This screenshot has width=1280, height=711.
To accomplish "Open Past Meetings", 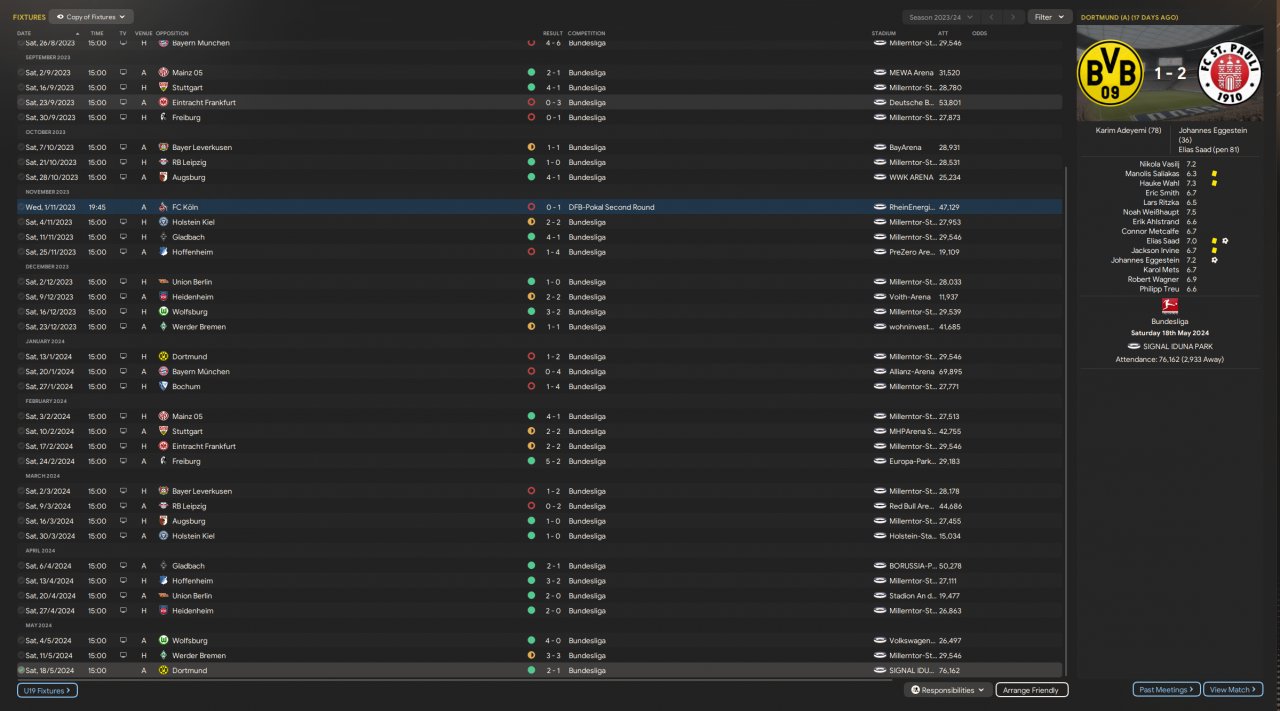I will pyautogui.click(x=1166, y=690).
